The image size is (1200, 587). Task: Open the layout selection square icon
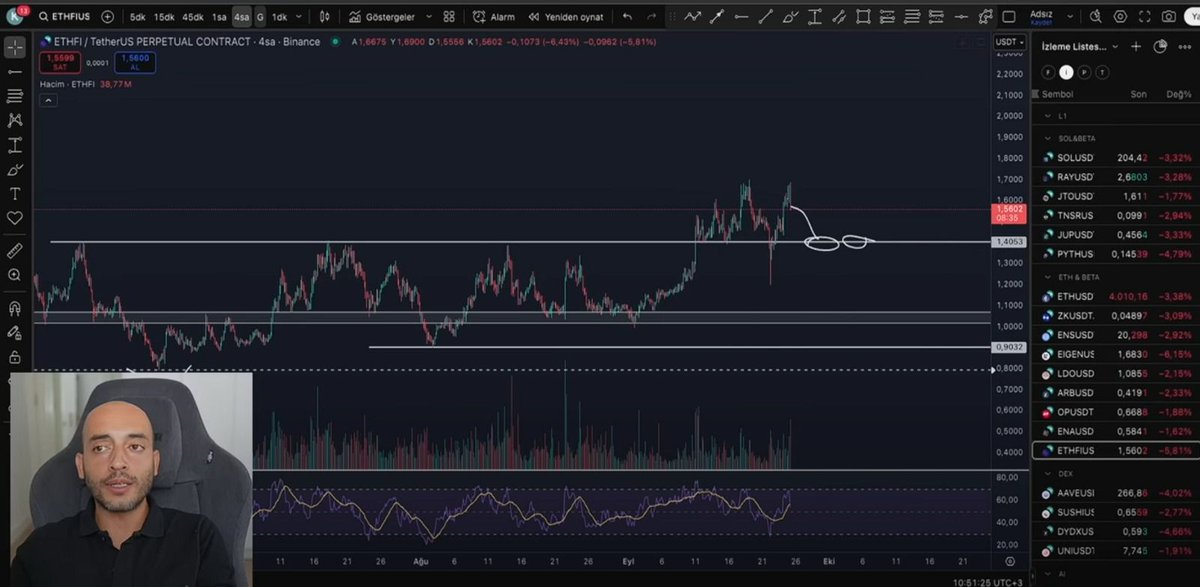pos(1009,17)
